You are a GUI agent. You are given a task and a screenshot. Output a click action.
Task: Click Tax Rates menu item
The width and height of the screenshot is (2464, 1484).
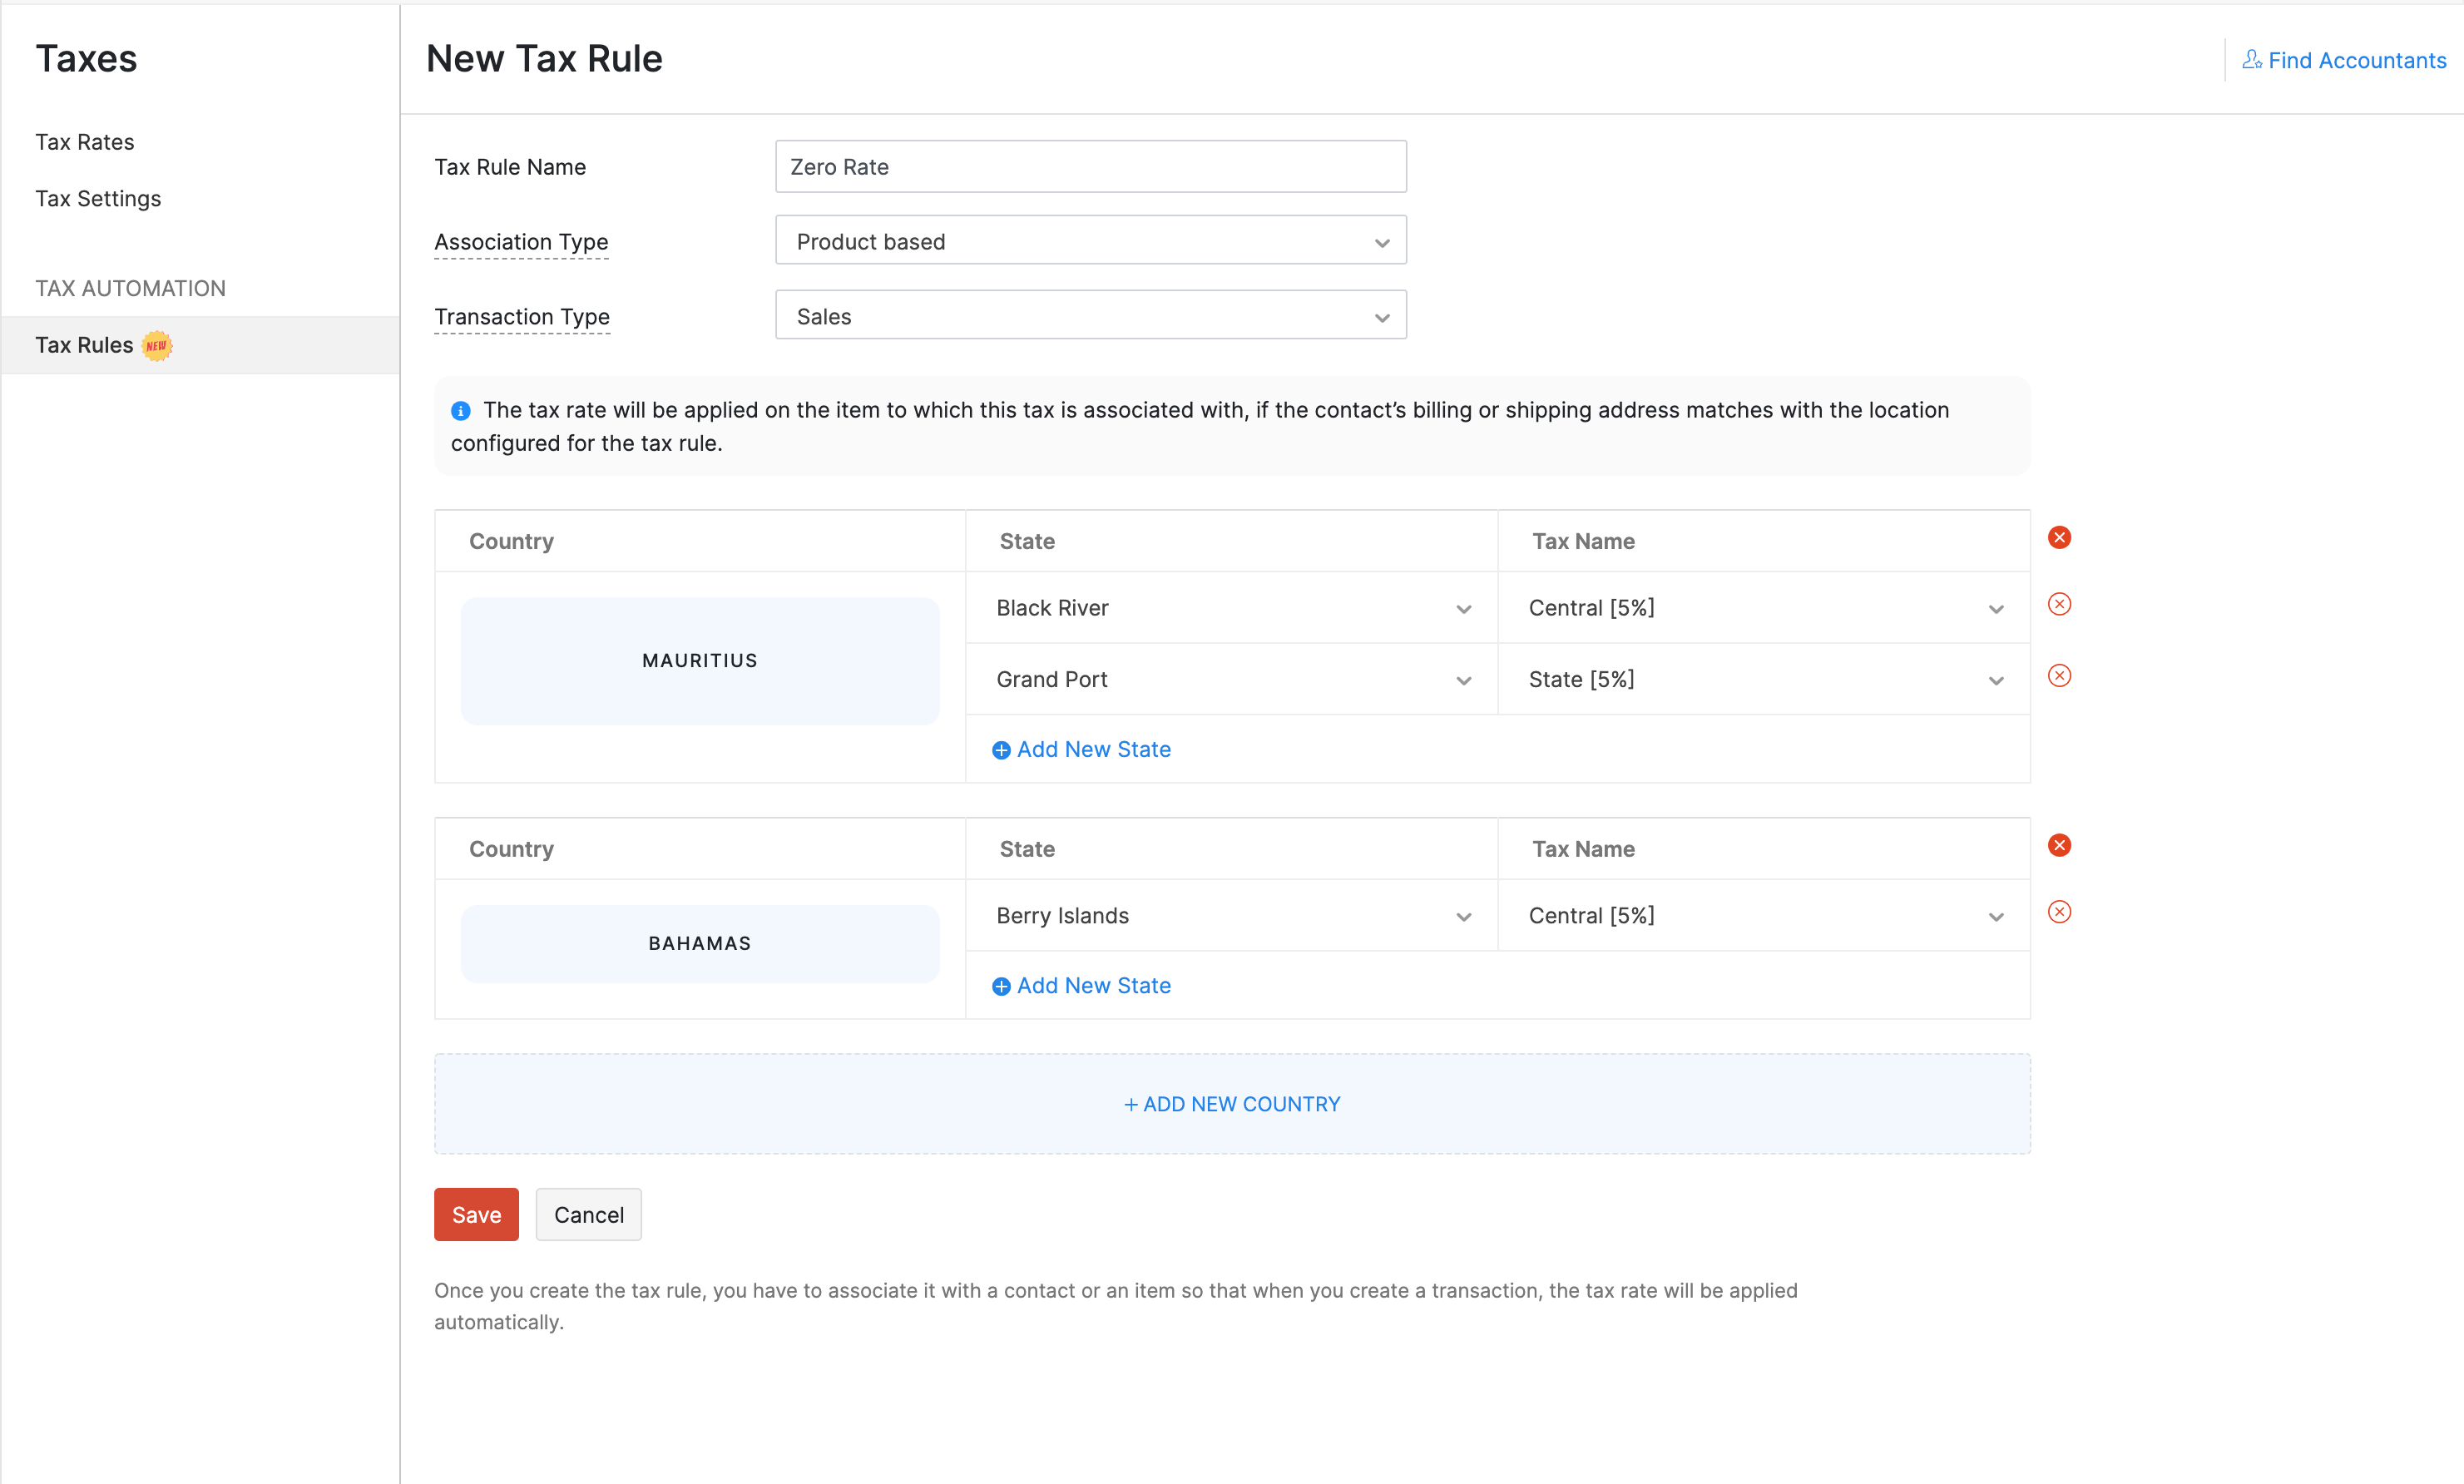[85, 141]
